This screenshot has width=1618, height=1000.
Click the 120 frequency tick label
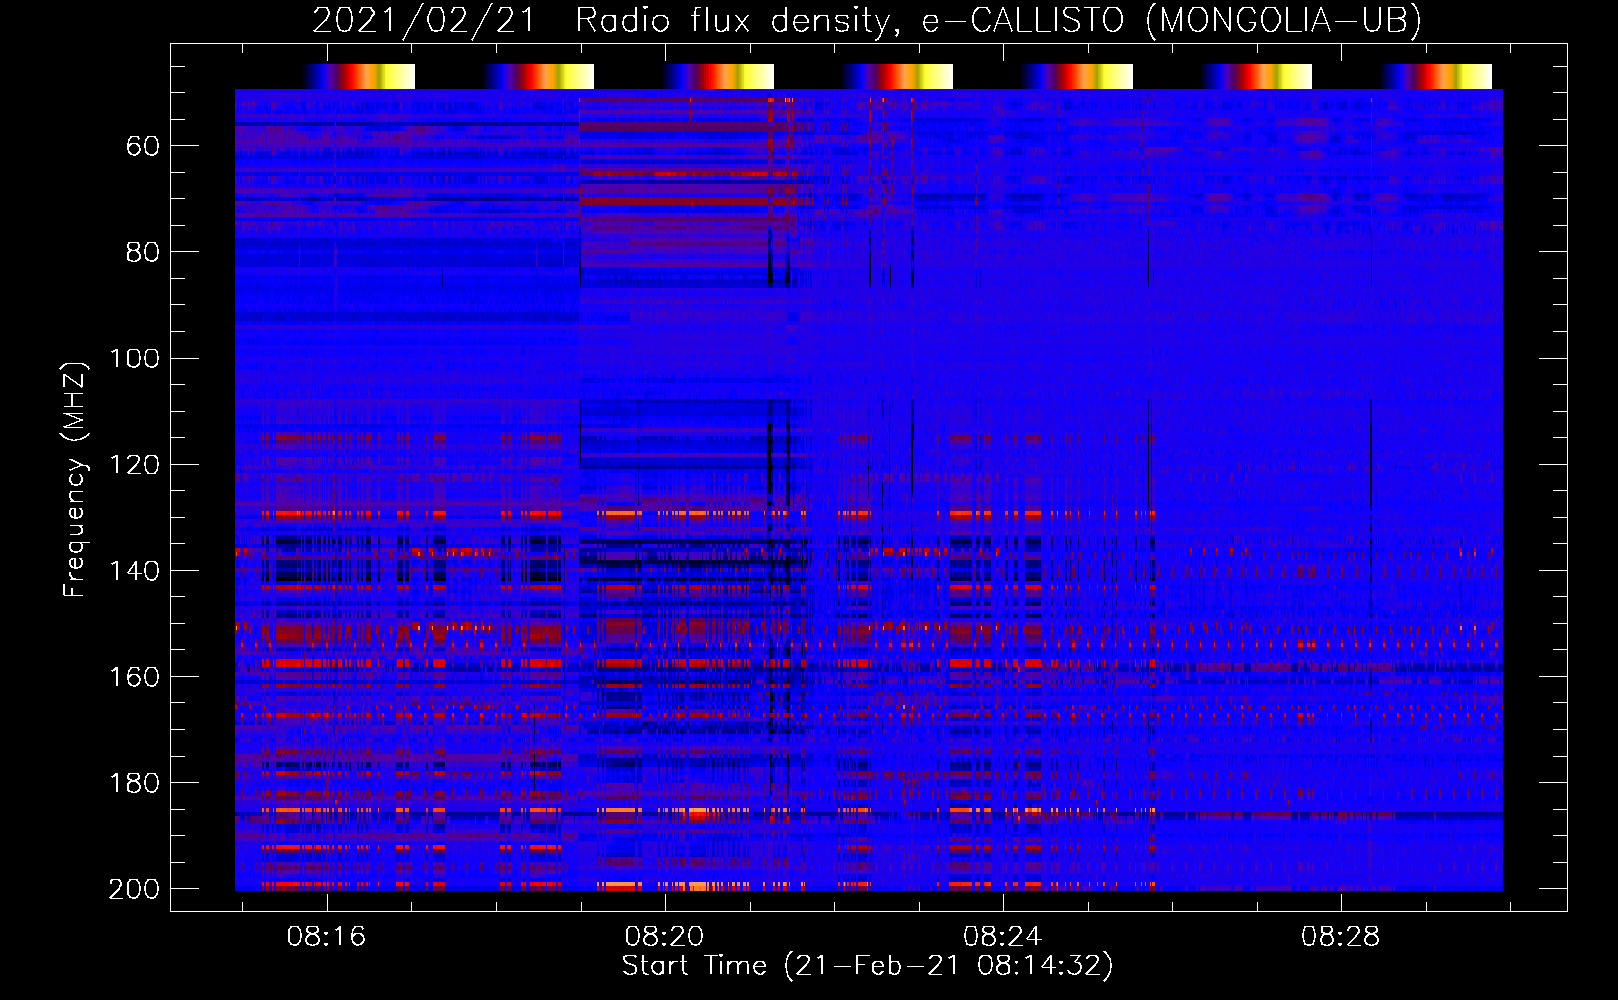(134, 465)
